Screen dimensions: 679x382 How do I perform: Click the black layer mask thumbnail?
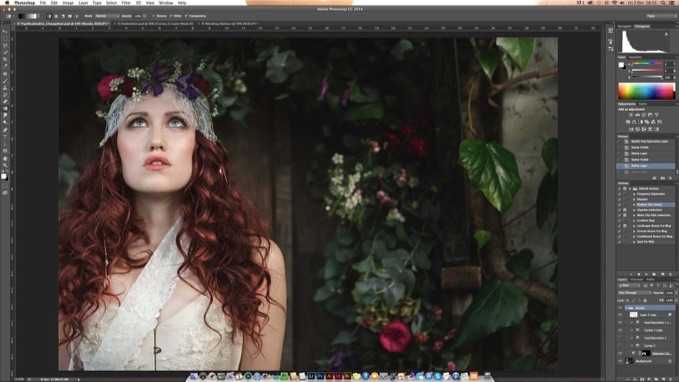pos(646,353)
